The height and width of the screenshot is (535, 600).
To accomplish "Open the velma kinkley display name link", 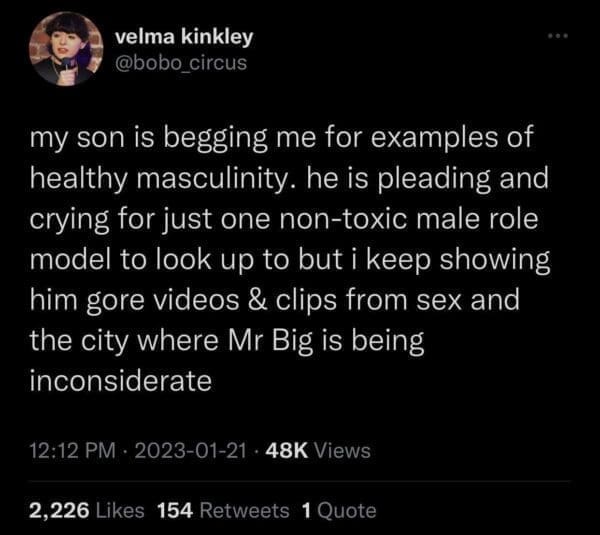I will click(x=184, y=38).
